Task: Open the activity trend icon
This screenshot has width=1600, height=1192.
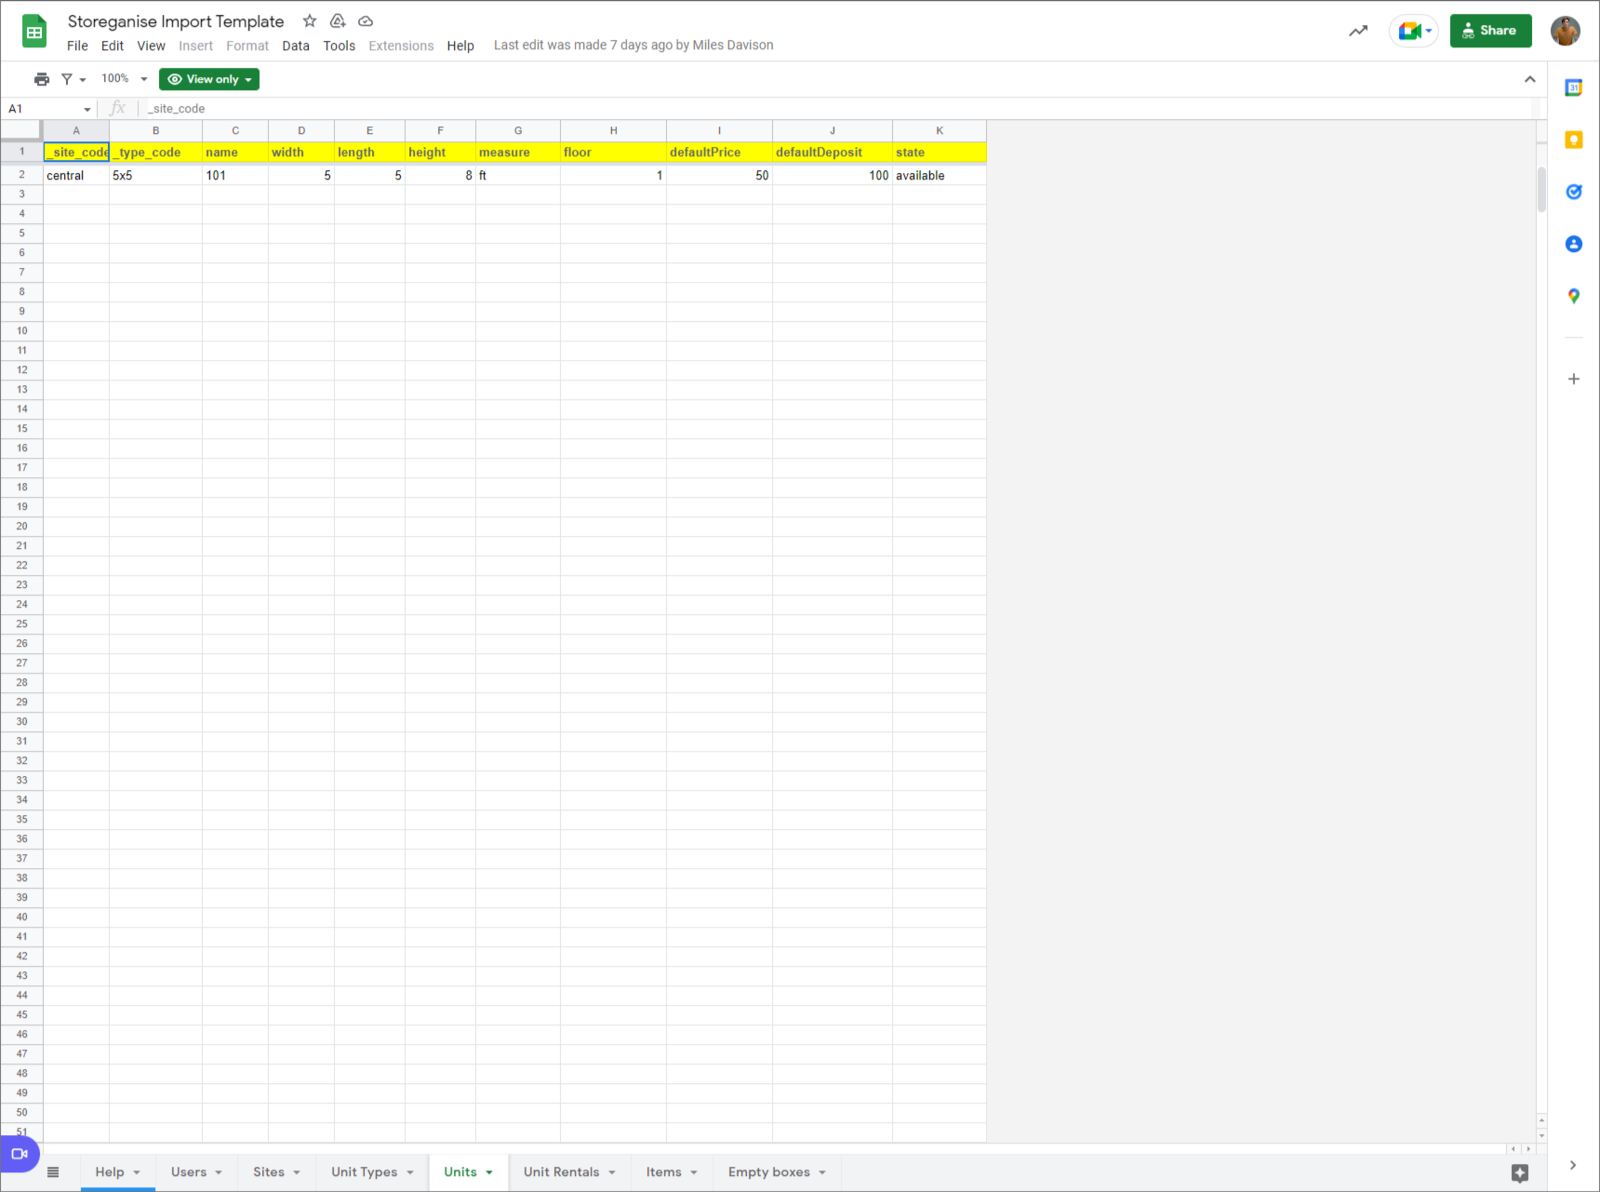Action: click(x=1358, y=31)
